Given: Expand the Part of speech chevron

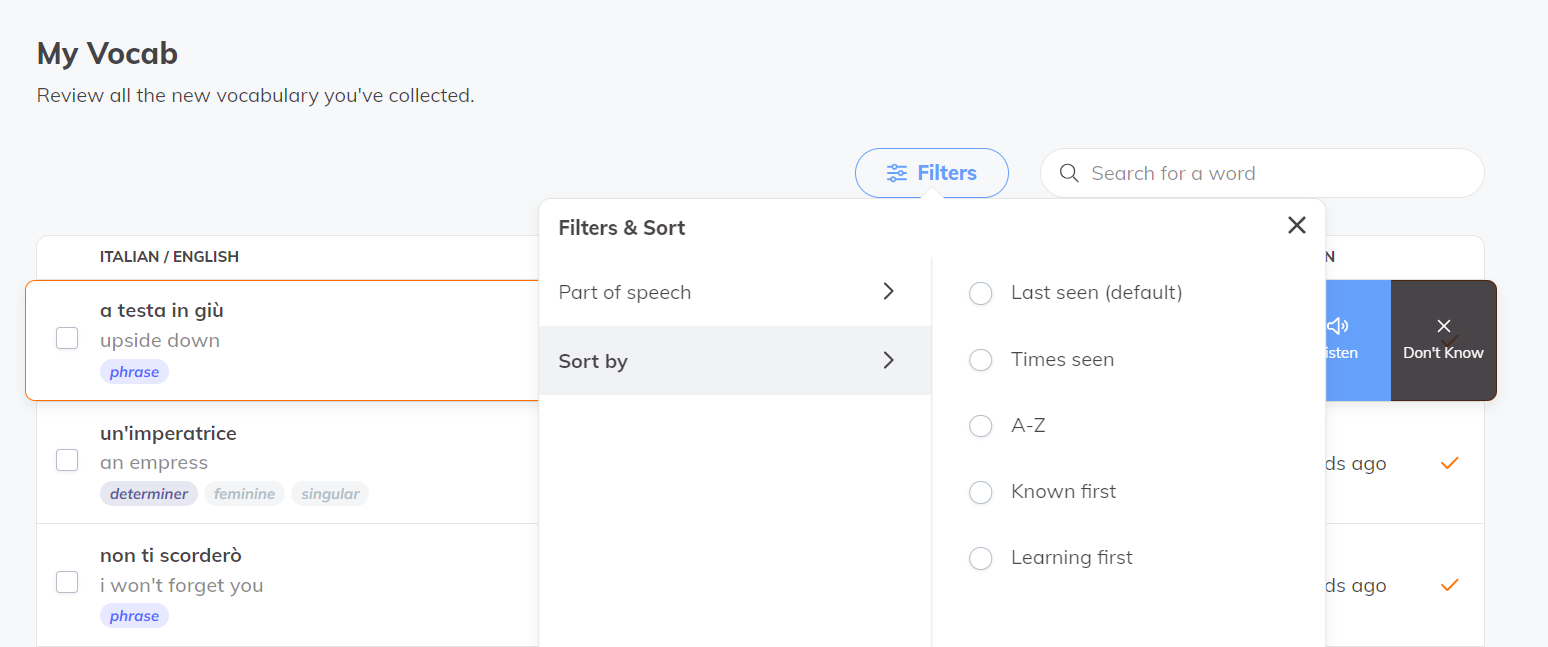Looking at the screenshot, I should pos(888,292).
